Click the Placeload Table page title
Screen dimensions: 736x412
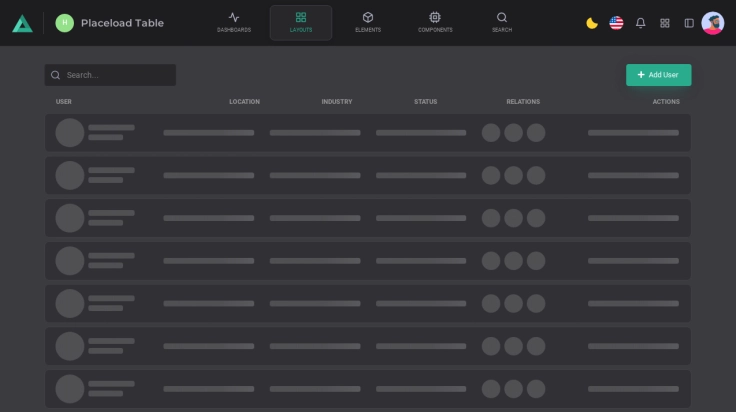pos(122,23)
